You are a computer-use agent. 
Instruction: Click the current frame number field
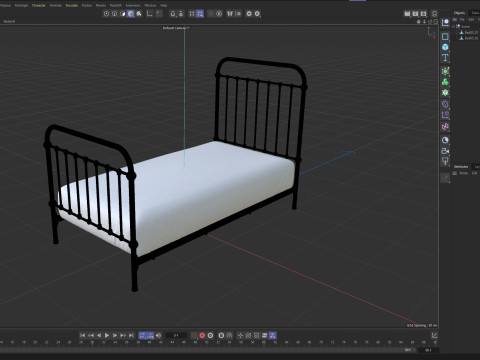176,335
